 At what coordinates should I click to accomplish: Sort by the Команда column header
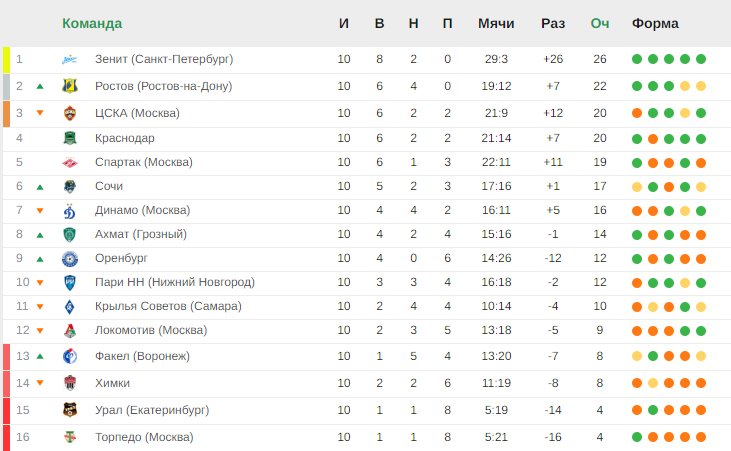(92, 23)
